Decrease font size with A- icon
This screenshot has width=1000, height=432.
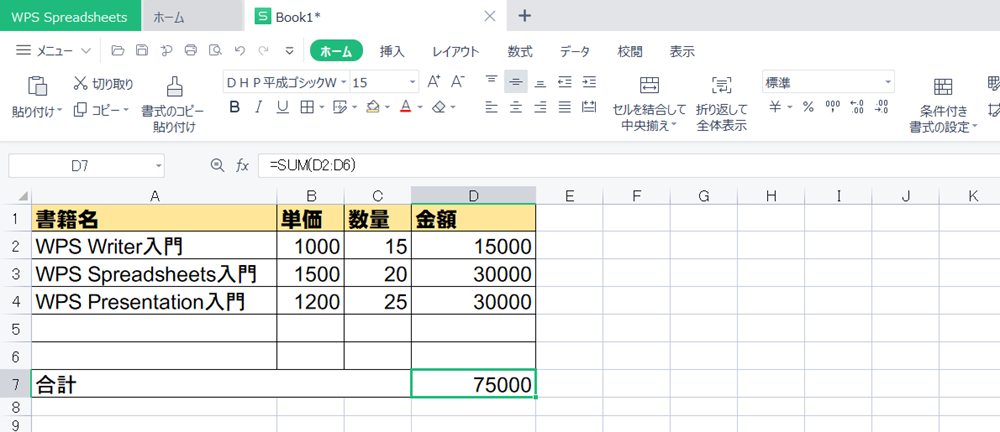[x=458, y=82]
